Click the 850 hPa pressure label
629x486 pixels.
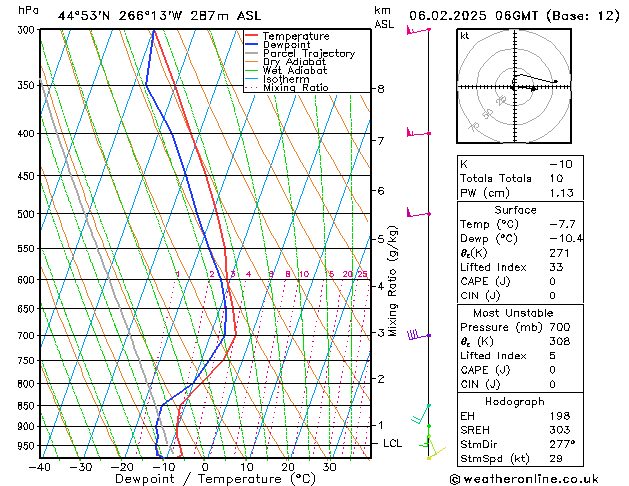click(x=28, y=406)
